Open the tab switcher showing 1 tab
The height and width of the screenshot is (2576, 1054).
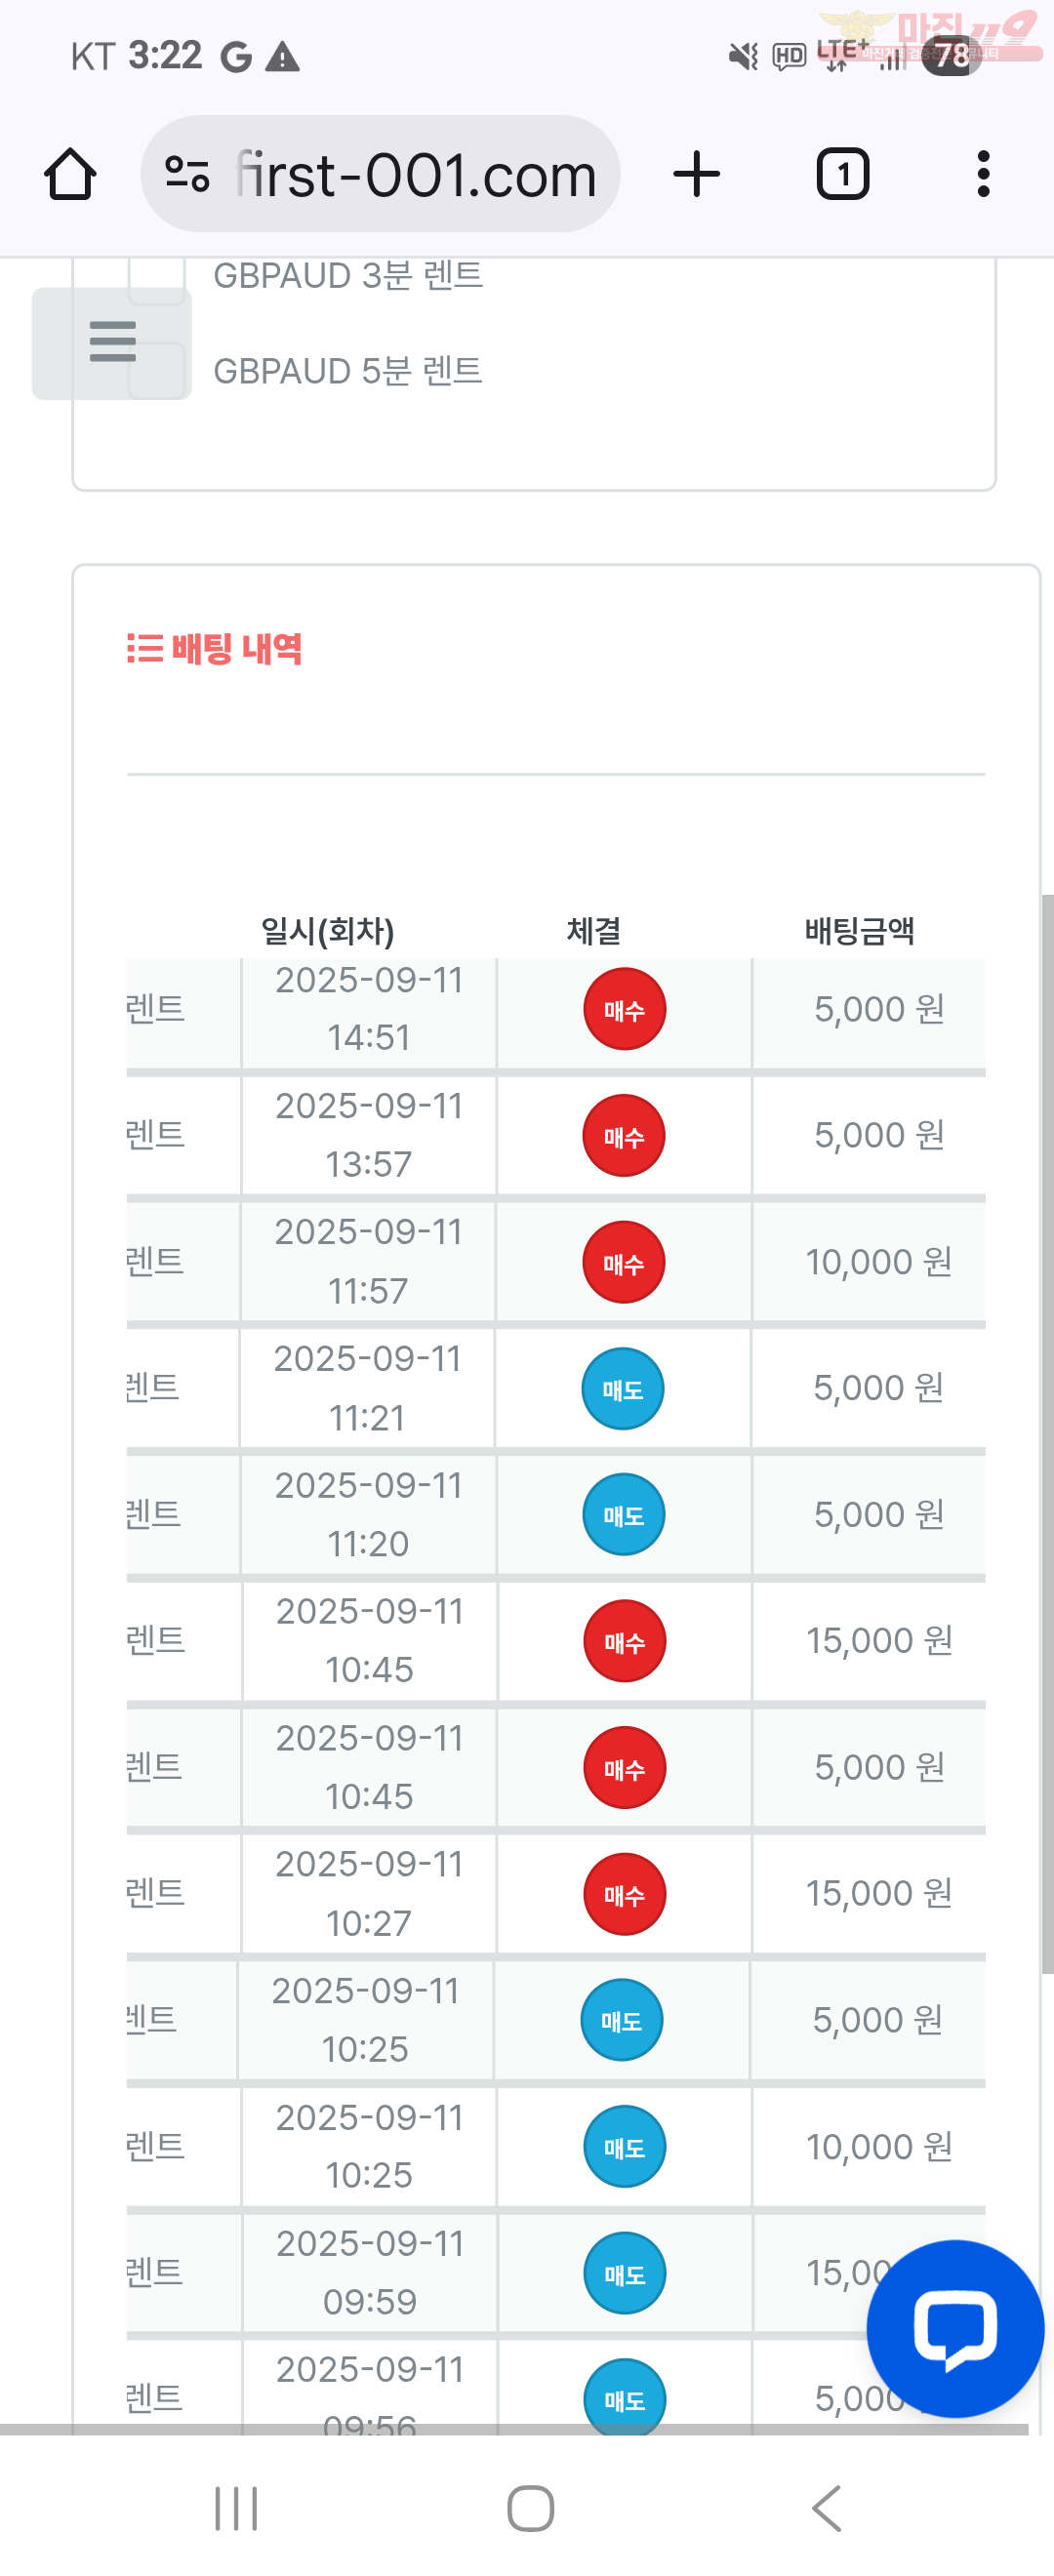pyautogui.click(x=843, y=175)
